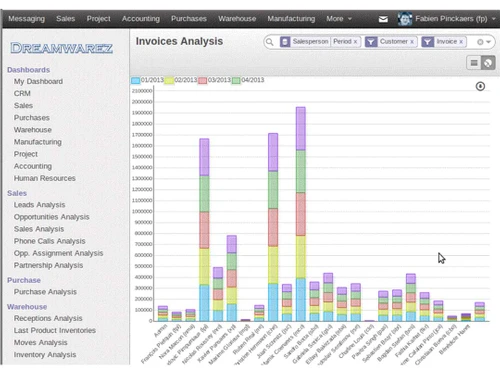
Task: Open Purchase Analysis report
Action: click(x=45, y=292)
